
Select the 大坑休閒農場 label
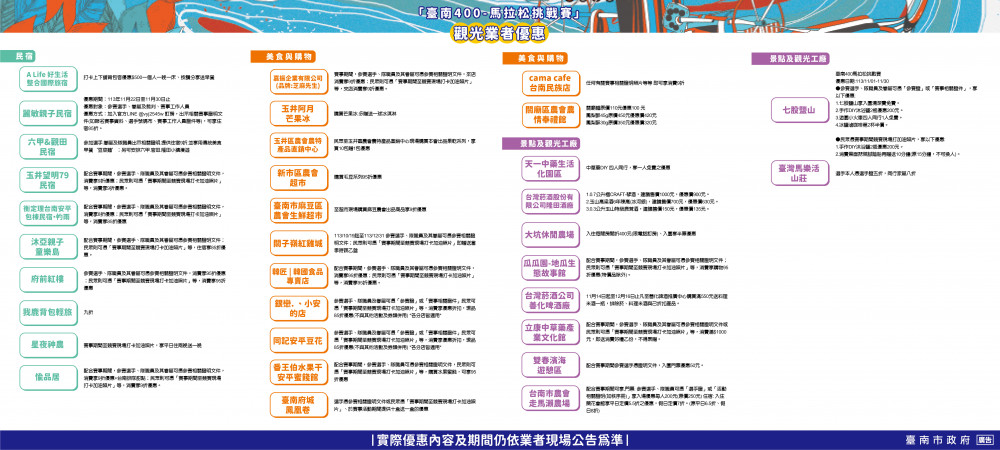pos(550,235)
